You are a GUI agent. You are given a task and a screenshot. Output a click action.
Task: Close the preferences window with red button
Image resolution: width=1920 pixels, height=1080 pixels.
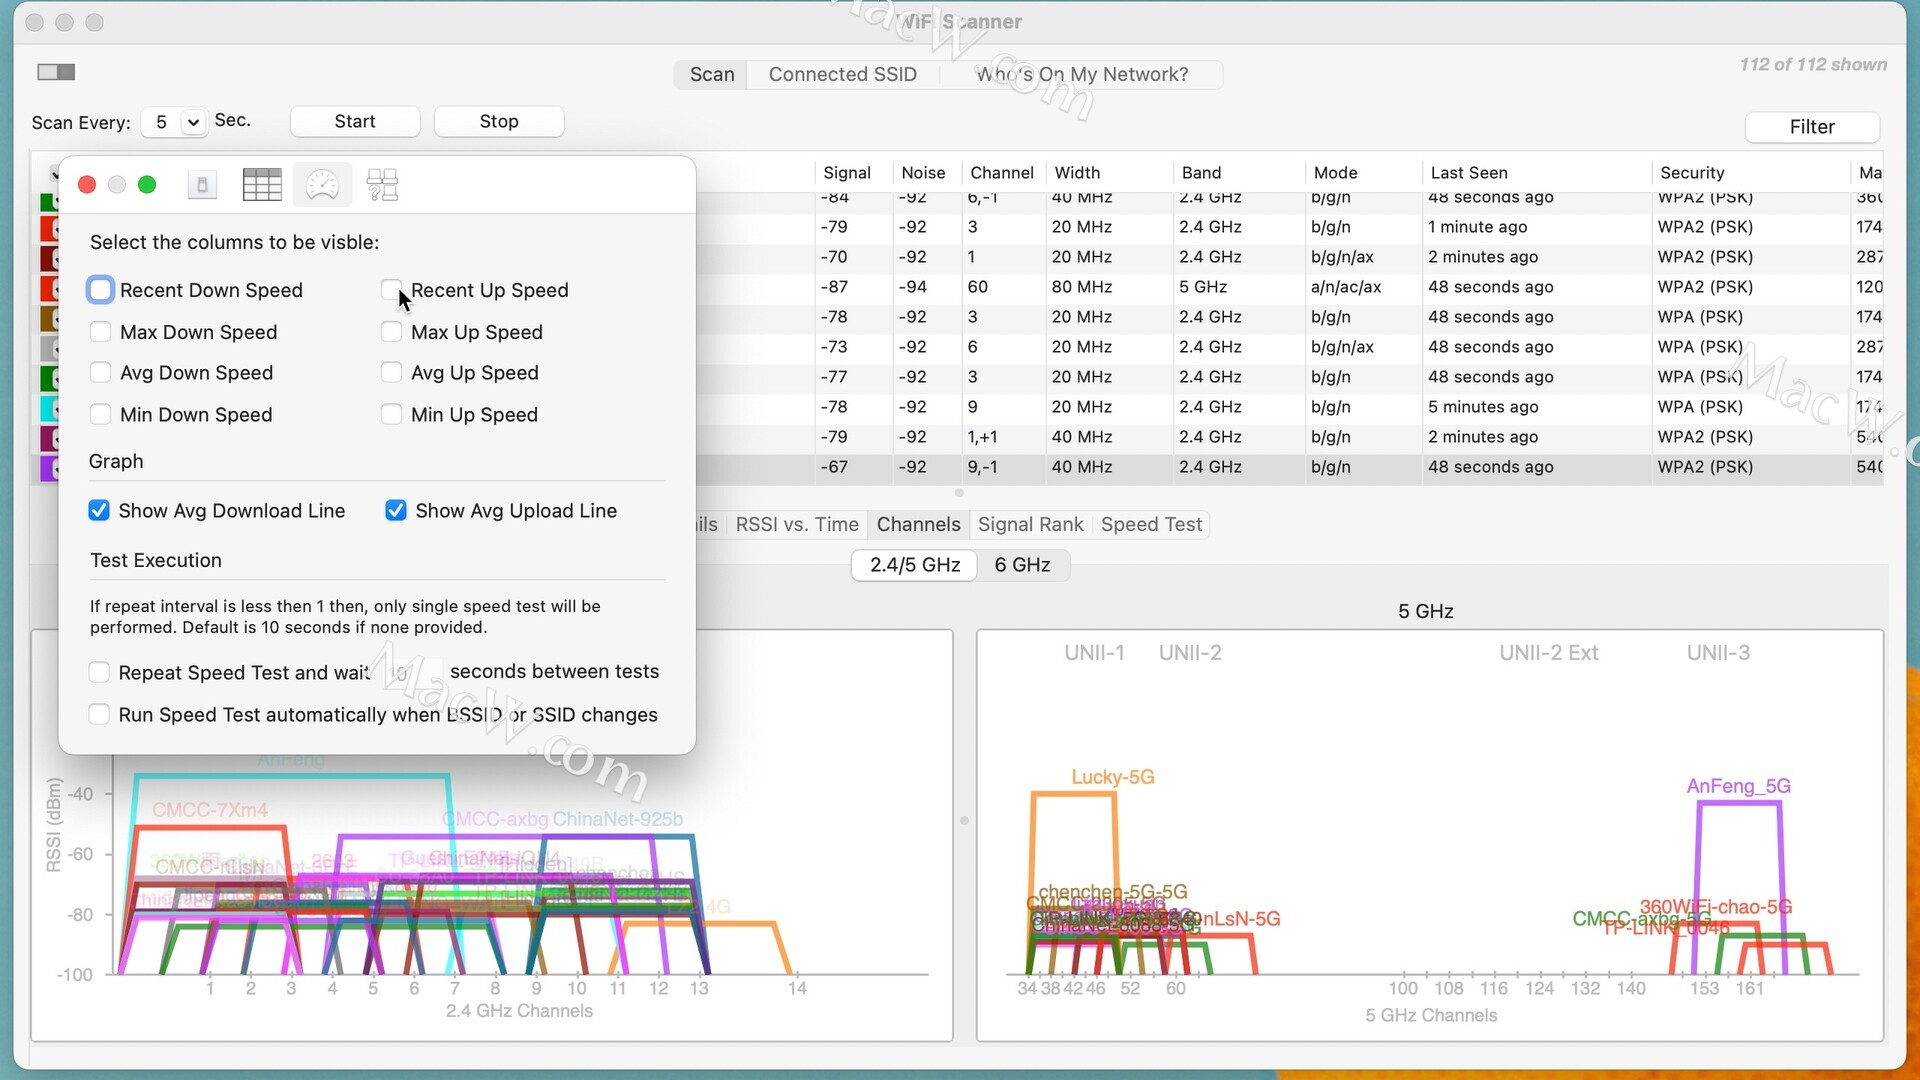87,185
